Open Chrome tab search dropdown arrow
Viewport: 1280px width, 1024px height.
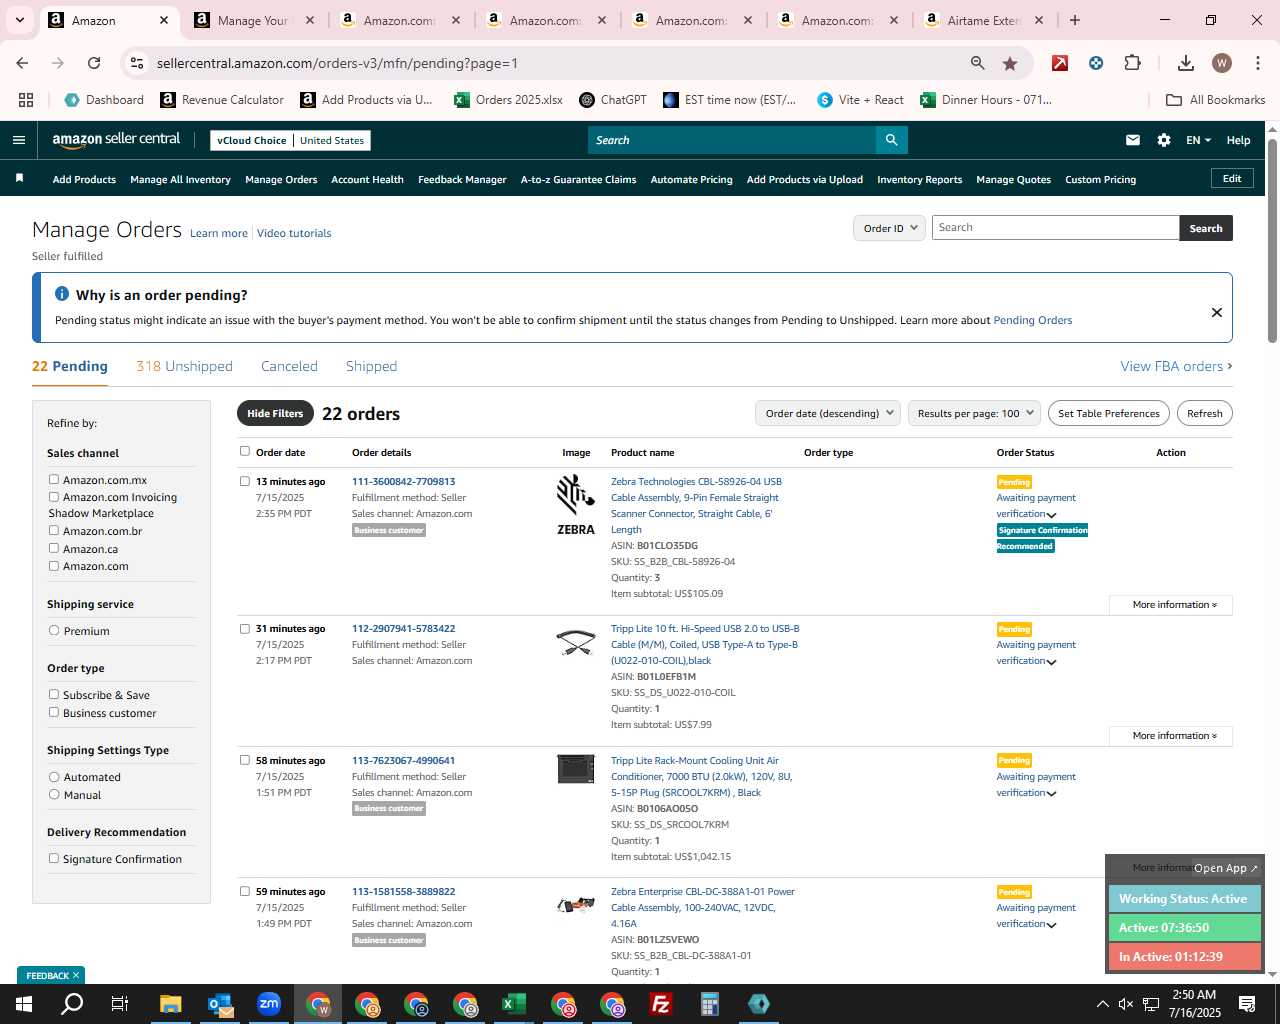click(x=19, y=20)
